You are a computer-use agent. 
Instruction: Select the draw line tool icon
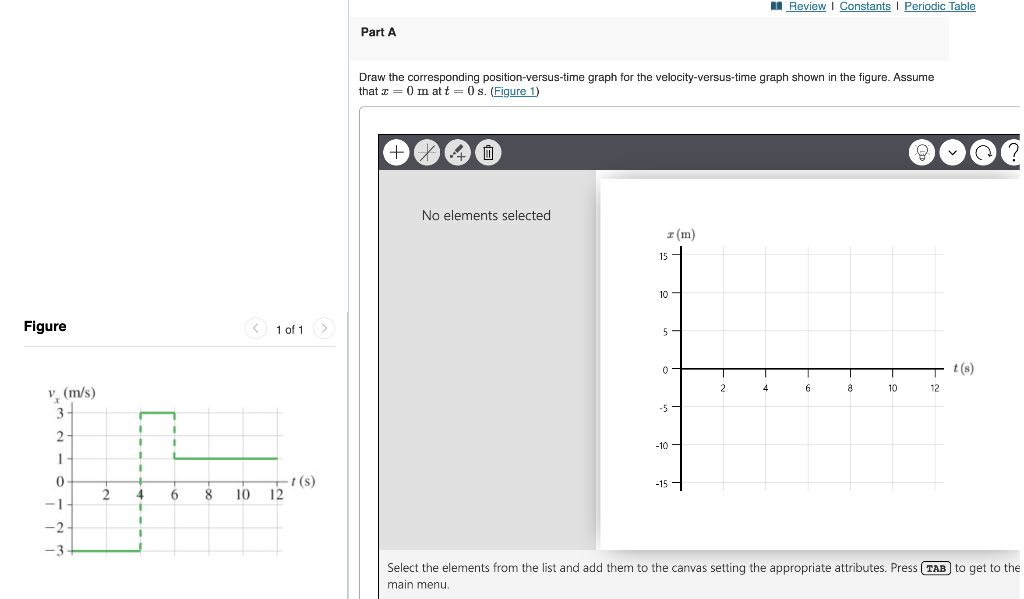click(x=427, y=153)
